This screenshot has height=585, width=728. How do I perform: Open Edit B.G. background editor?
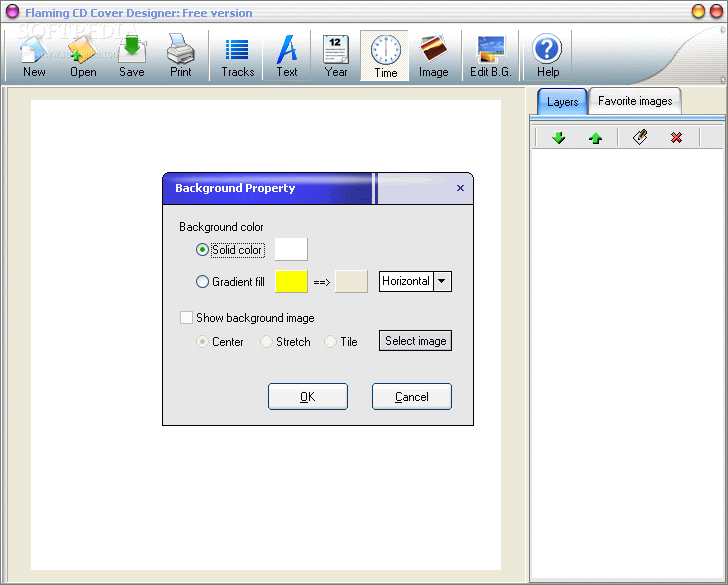click(491, 56)
